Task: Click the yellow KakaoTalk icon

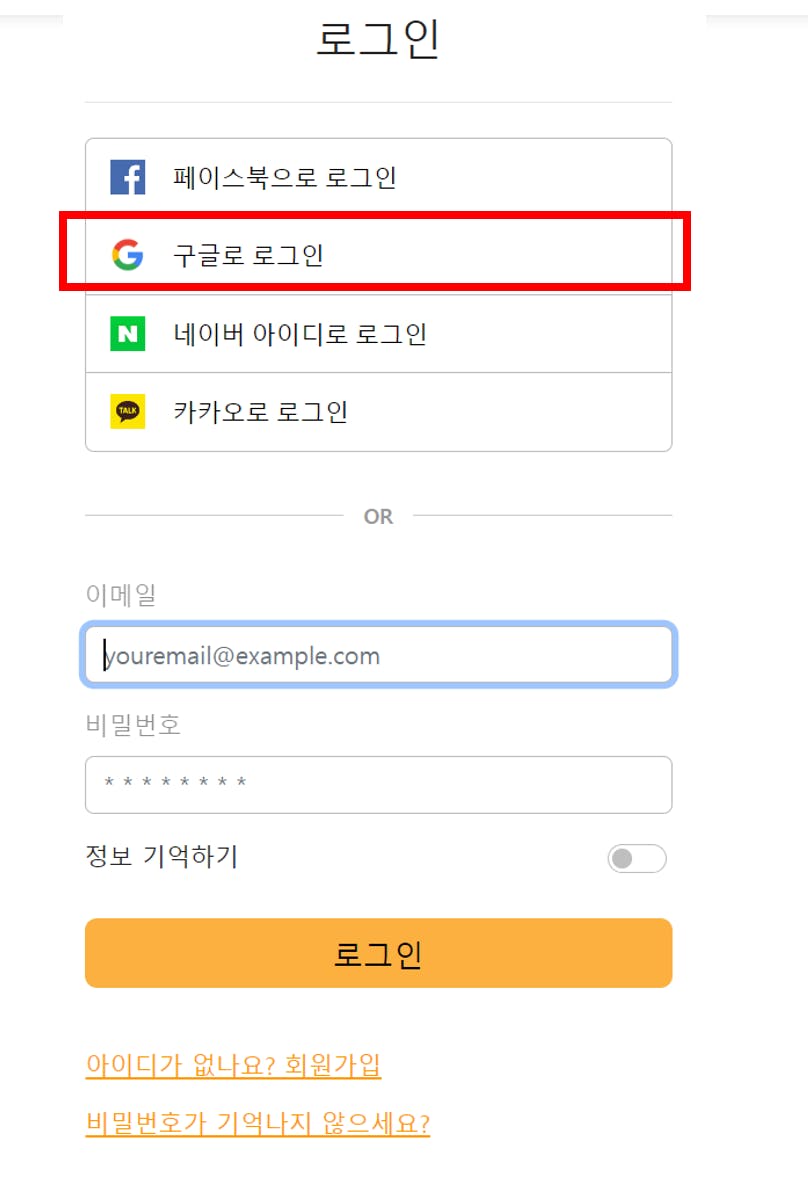Action: coord(128,411)
